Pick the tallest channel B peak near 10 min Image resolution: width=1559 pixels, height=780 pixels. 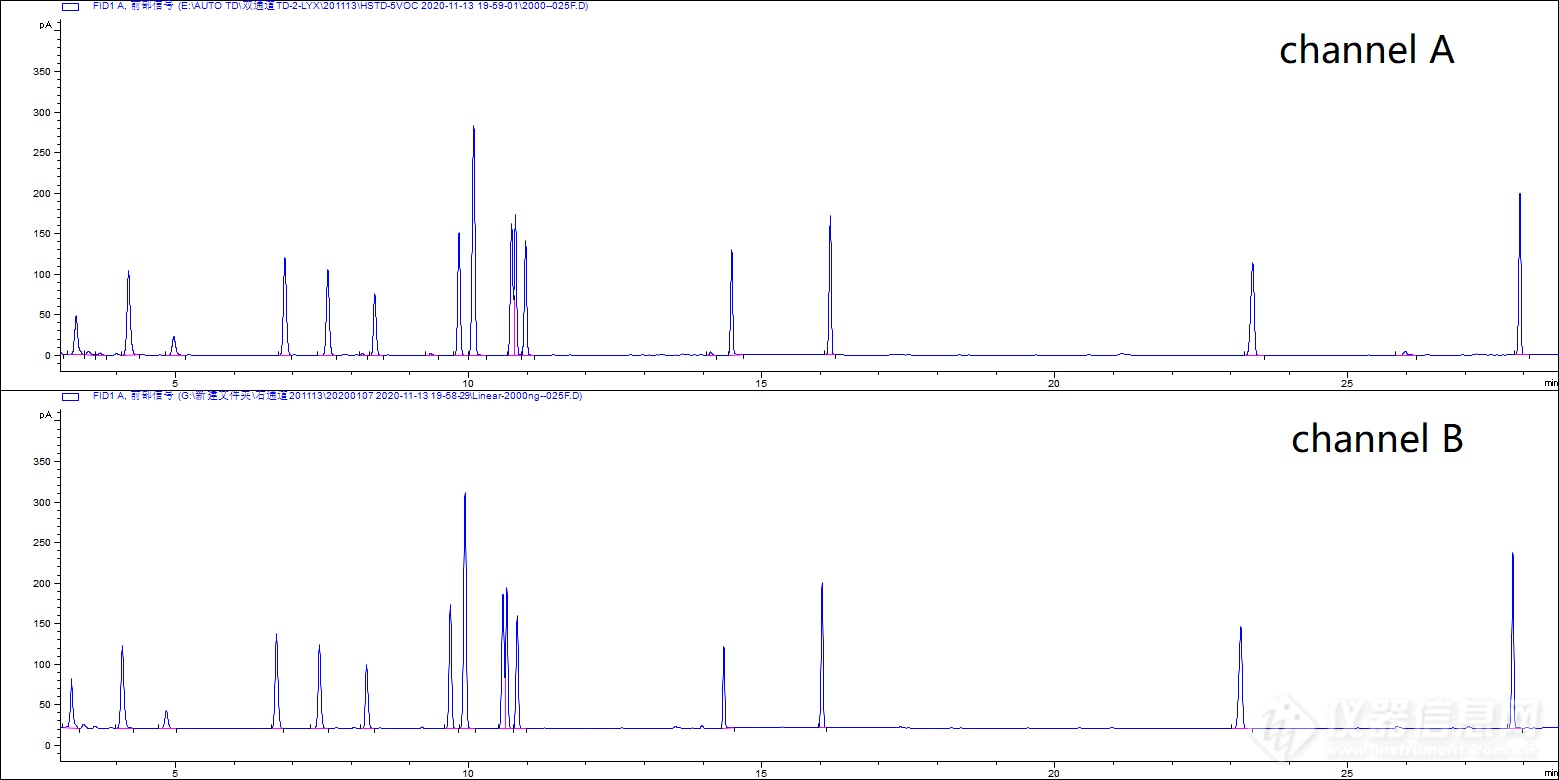pyautogui.click(x=465, y=610)
